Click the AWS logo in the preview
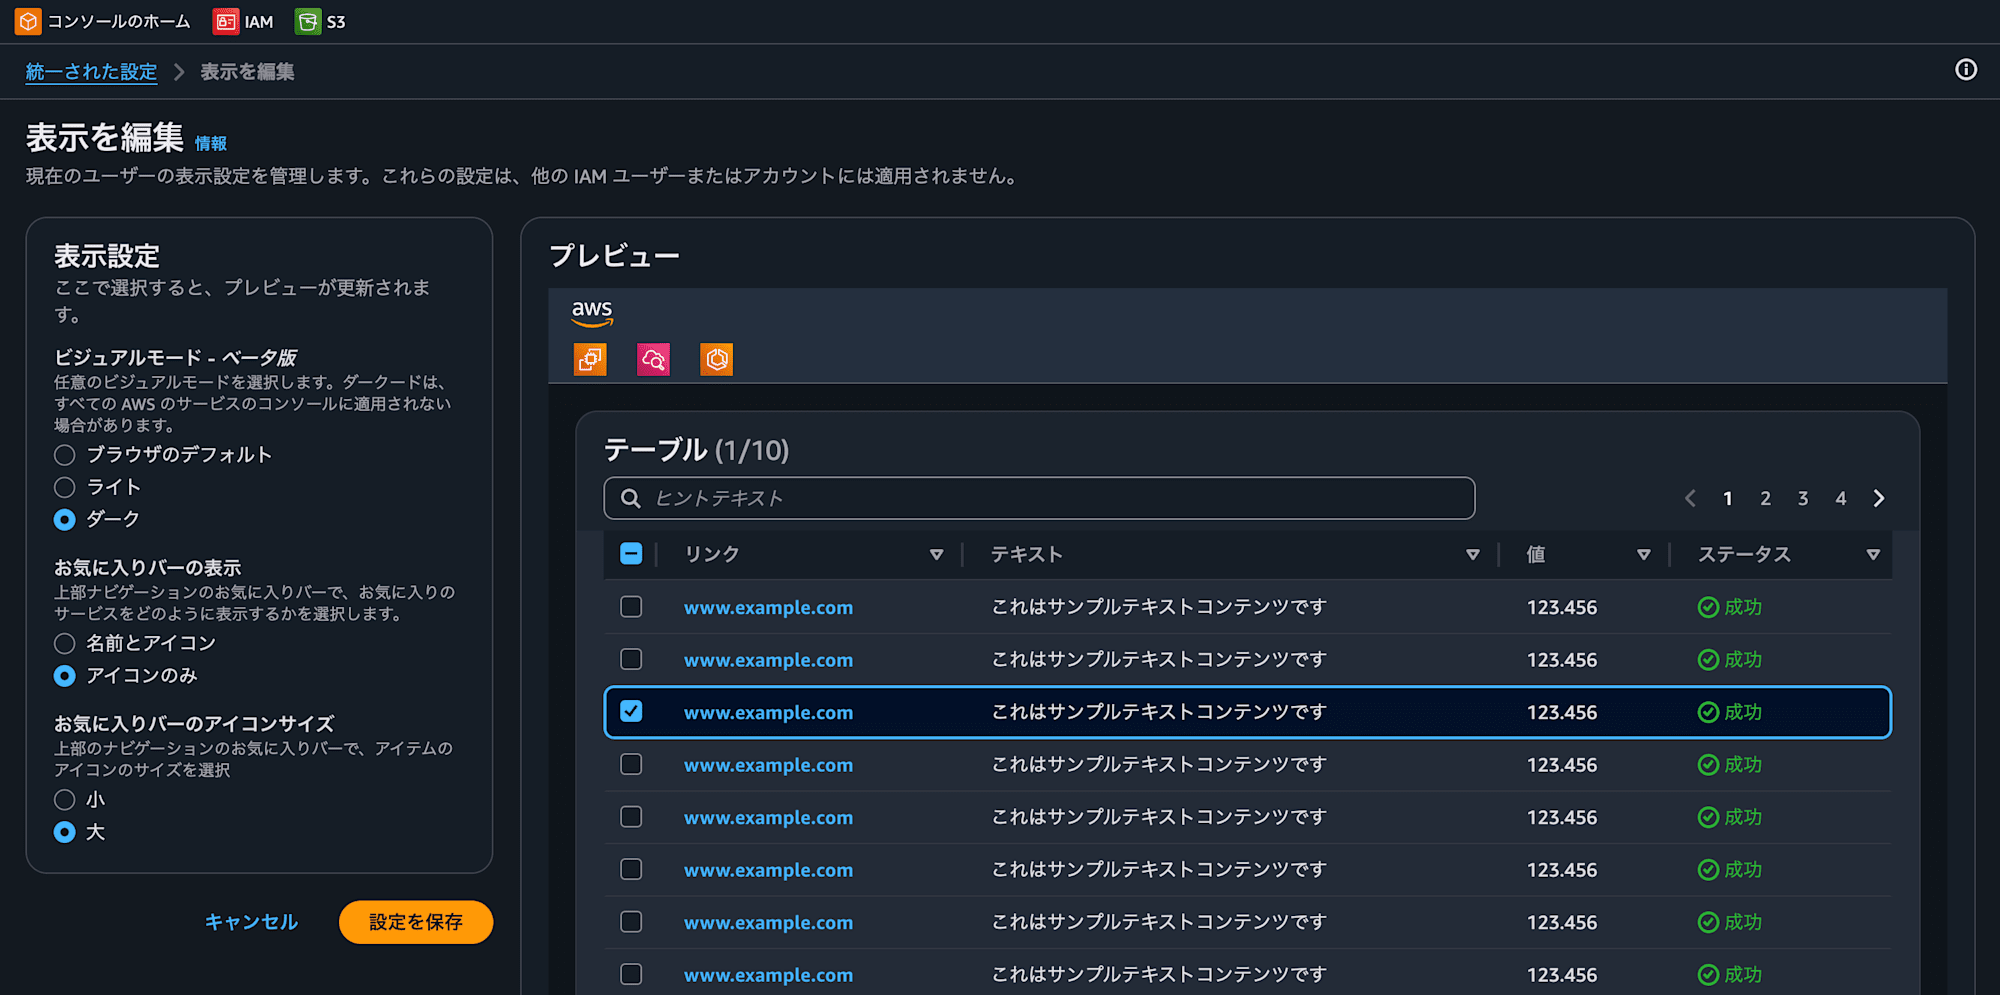Viewport: 2000px width, 995px height. [592, 313]
